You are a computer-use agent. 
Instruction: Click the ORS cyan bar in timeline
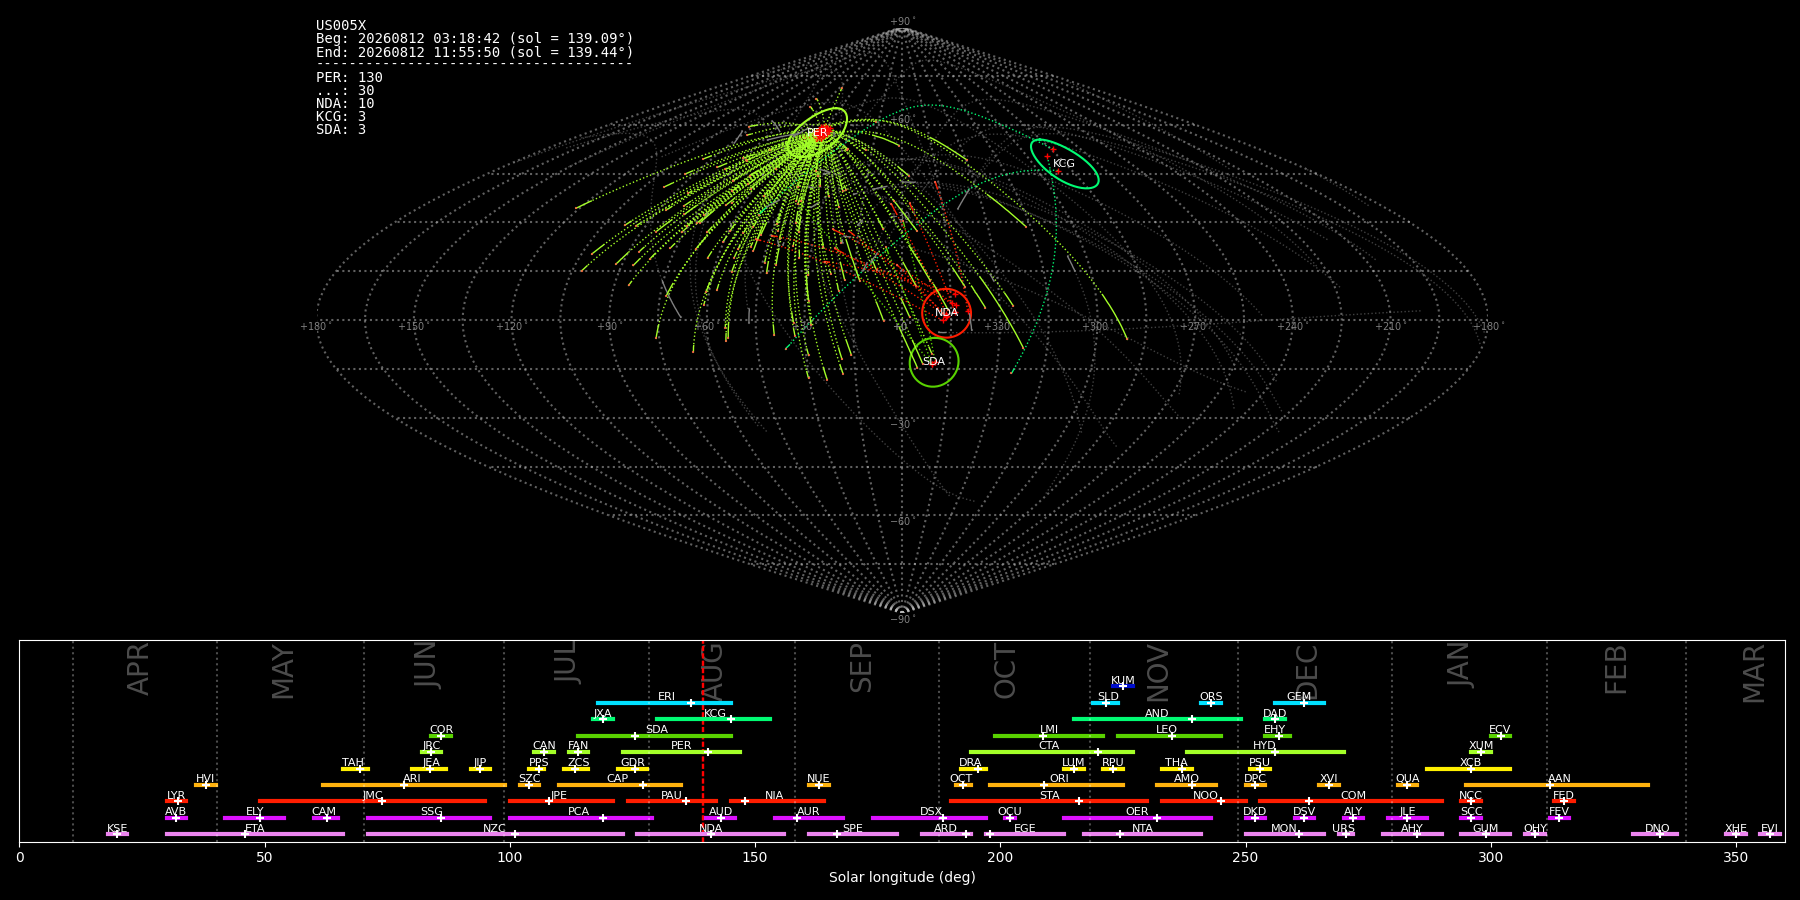(1211, 703)
